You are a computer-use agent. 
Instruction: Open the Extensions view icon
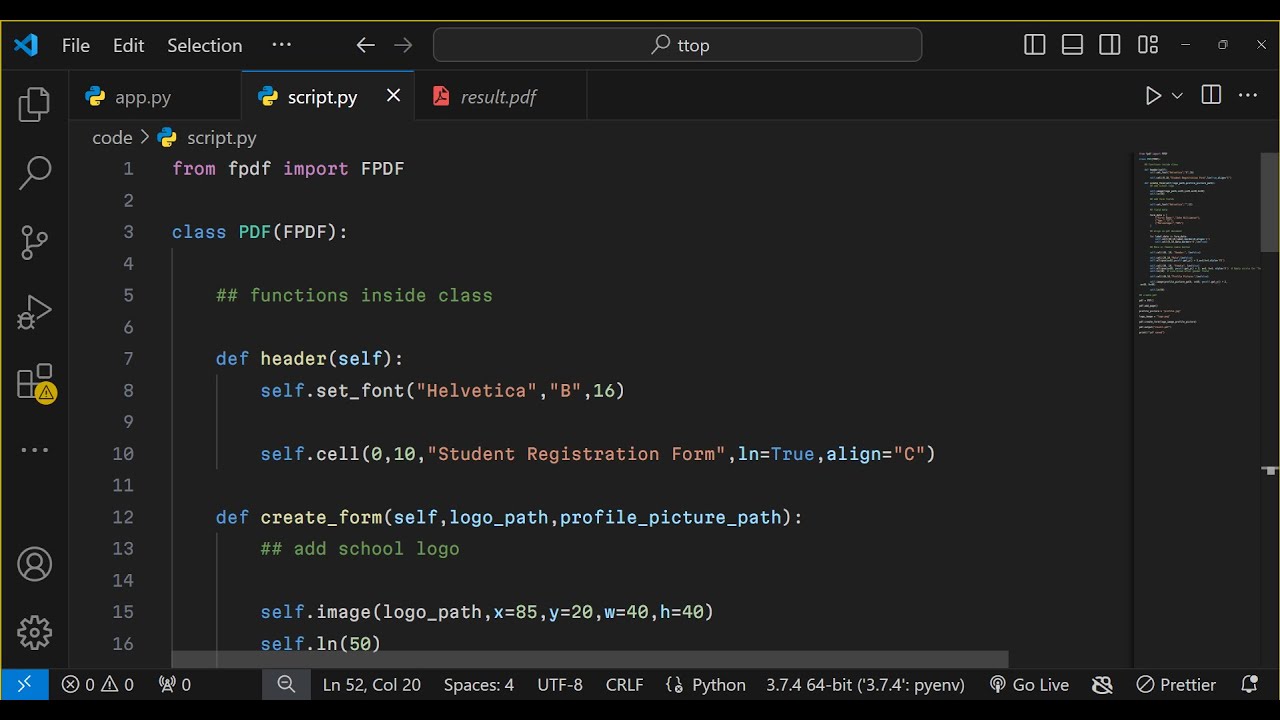pyautogui.click(x=35, y=382)
